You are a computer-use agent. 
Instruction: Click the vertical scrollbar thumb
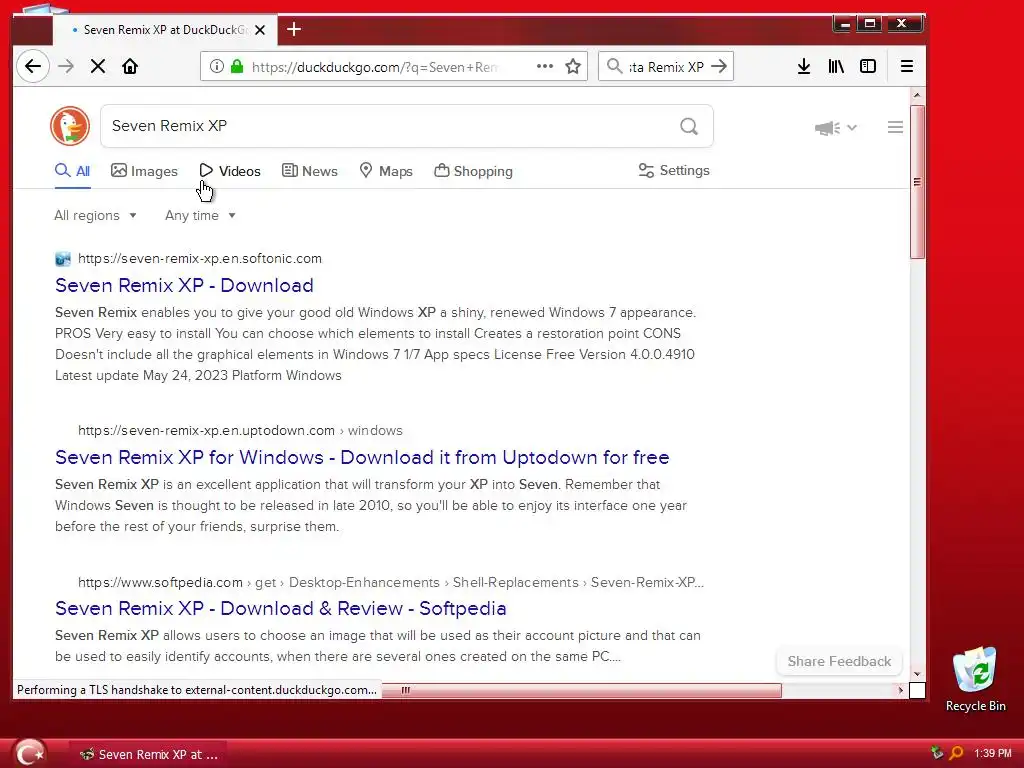point(917,182)
